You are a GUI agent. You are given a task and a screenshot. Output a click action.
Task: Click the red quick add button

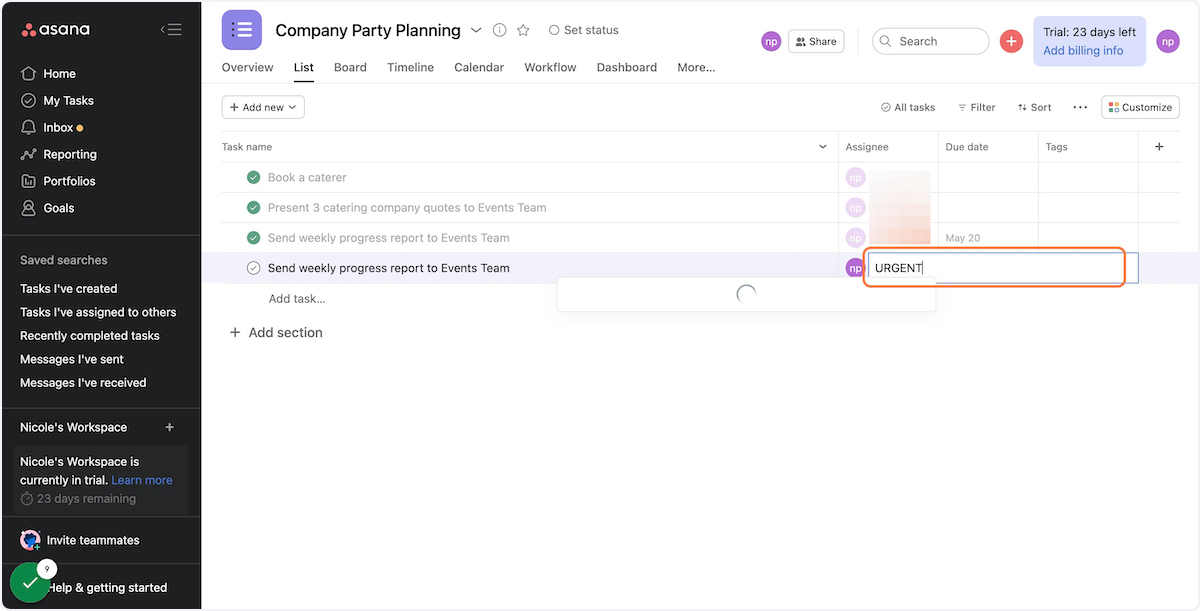[1011, 41]
